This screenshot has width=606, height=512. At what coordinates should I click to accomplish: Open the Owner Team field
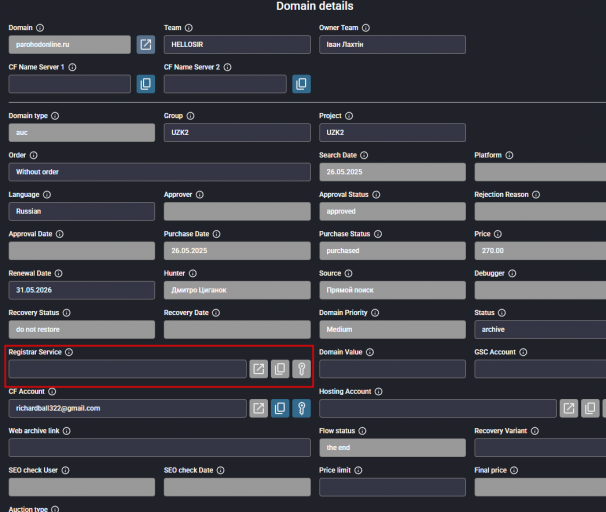click(392, 44)
